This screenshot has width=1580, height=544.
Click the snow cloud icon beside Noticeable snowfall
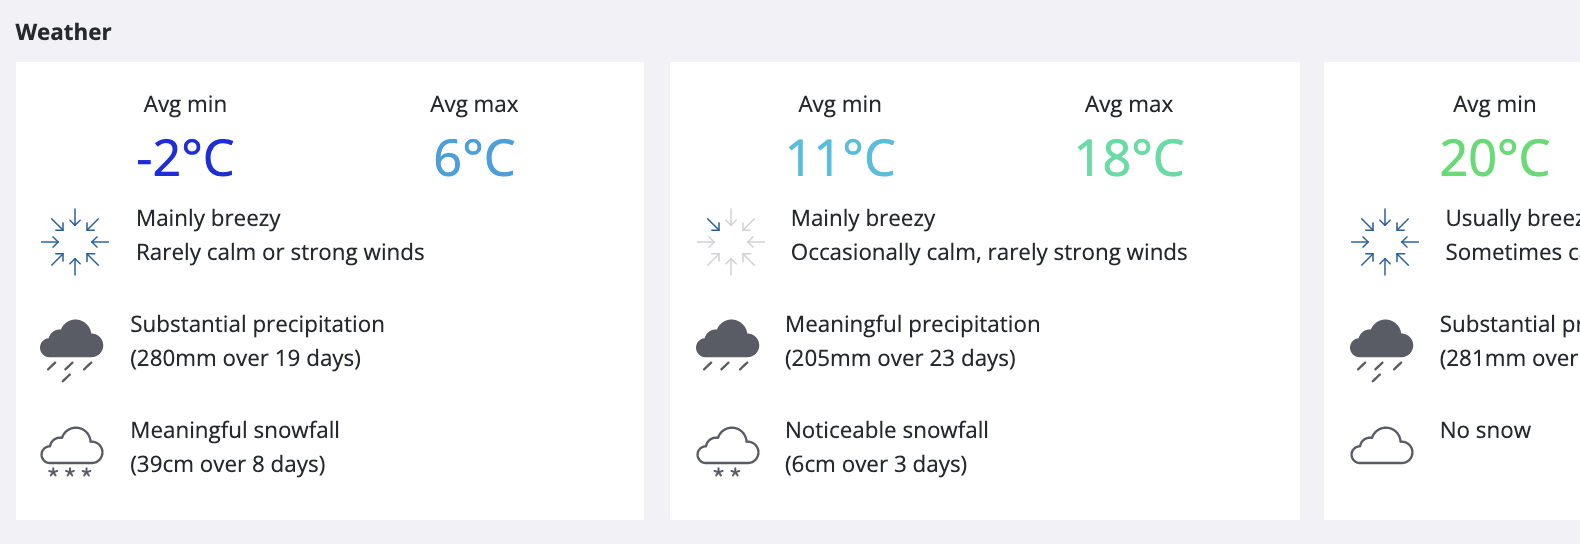click(727, 452)
